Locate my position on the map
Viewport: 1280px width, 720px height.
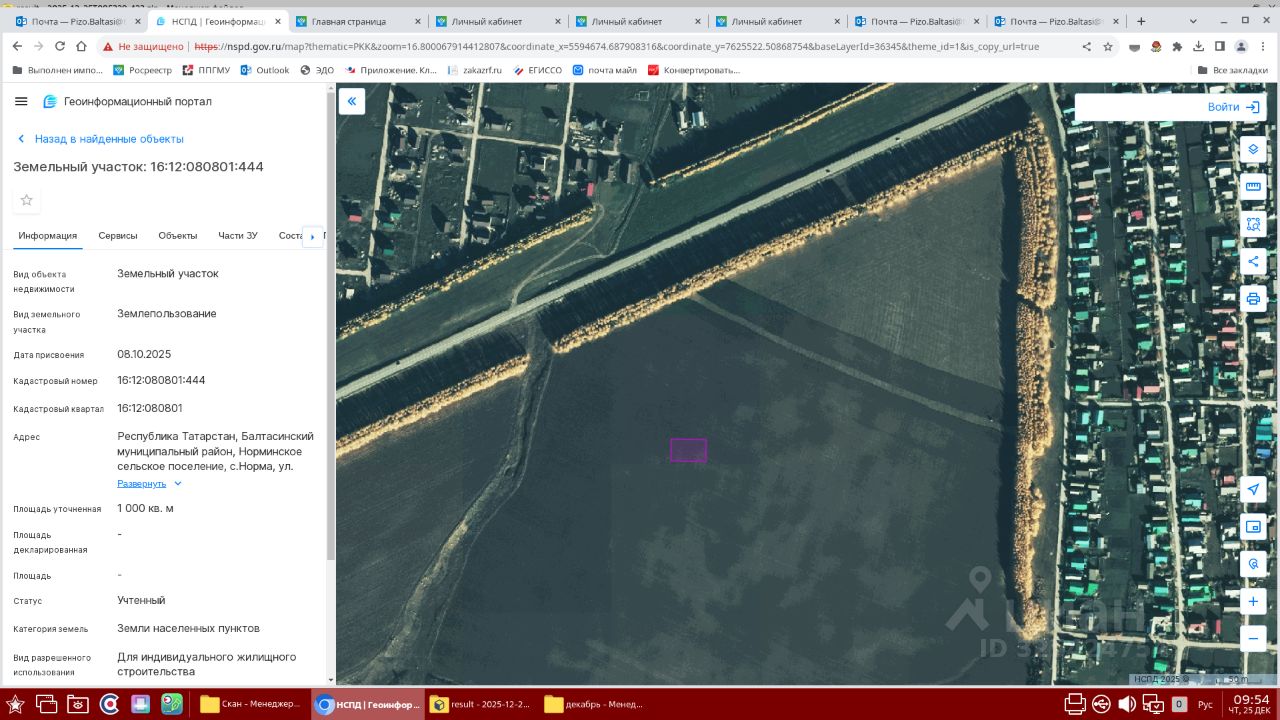pos(1253,489)
